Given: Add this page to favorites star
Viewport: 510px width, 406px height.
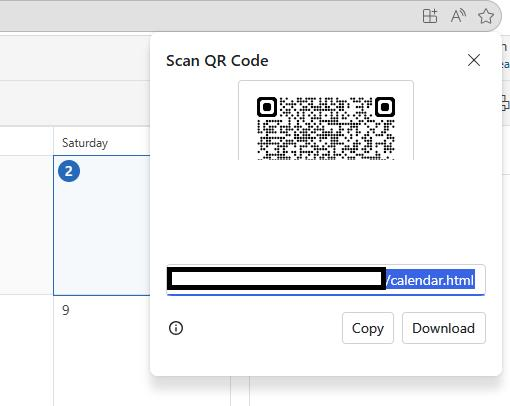Looking at the screenshot, I should (x=486, y=16).
